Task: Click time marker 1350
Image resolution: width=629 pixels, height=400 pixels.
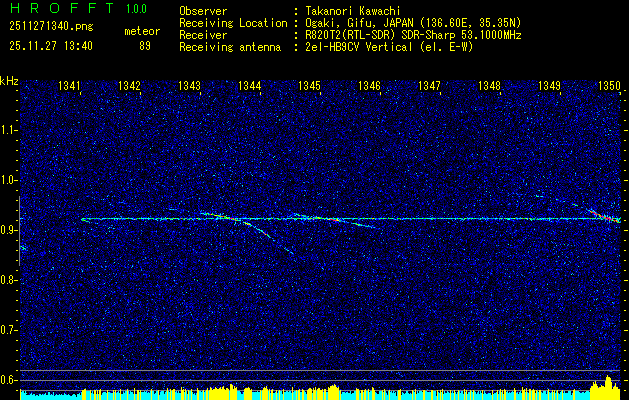Action: pos(610,86)
